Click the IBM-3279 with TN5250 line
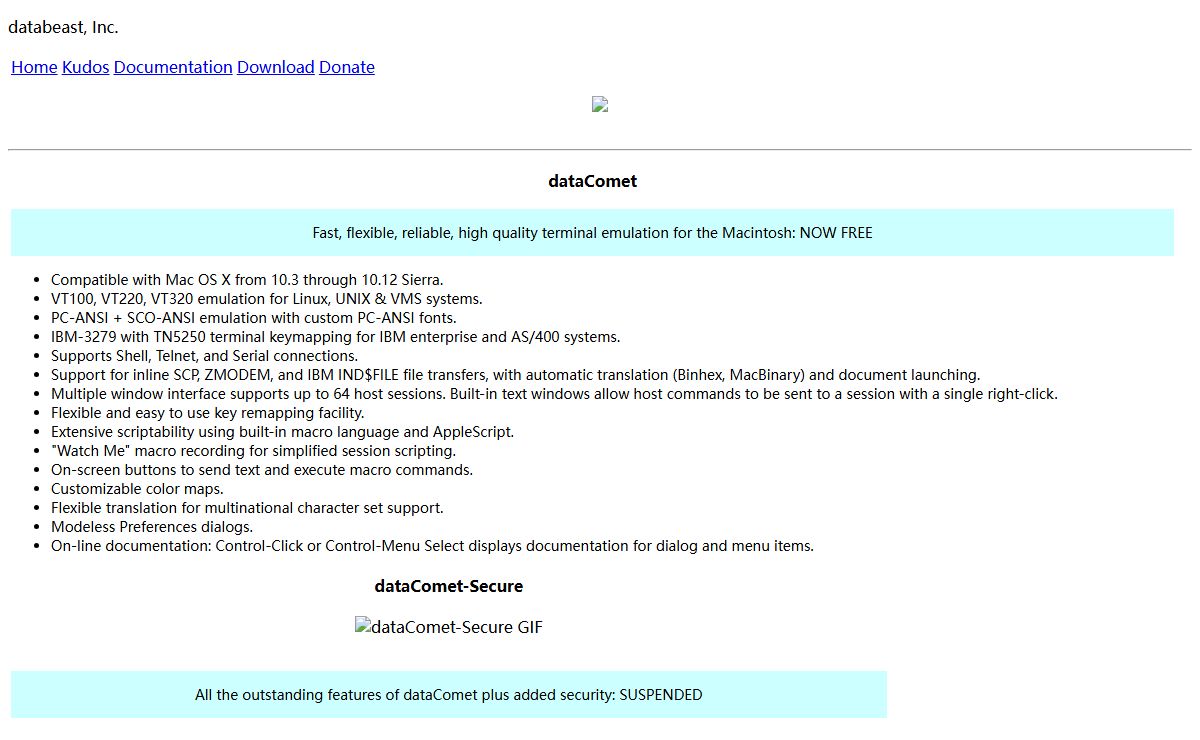The width and height of the screenshot is (1200, 740). [x=336, y=337]
